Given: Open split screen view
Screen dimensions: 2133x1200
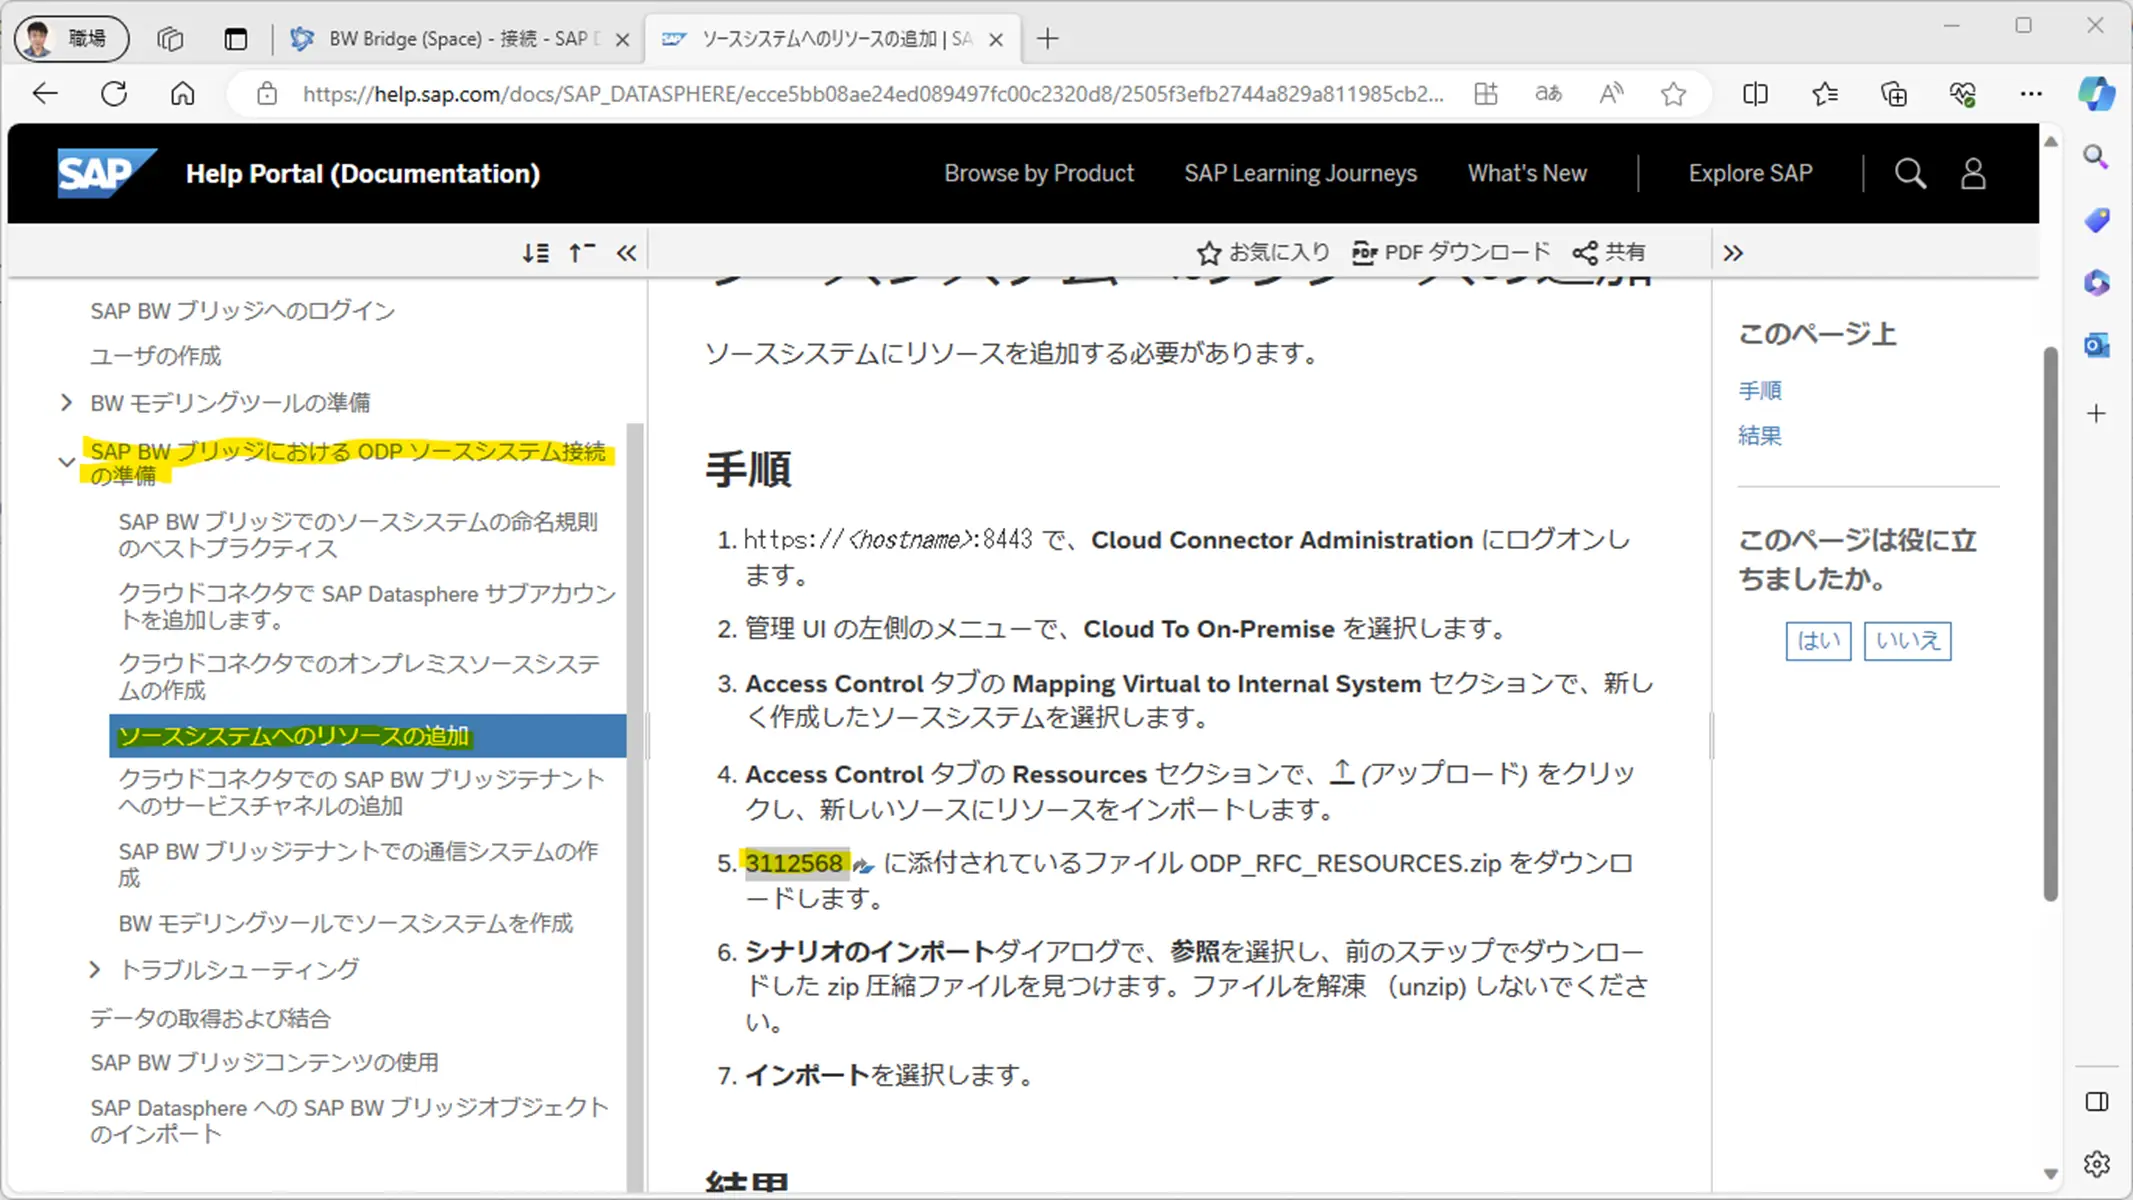Looking at the screenshot, I should coord(1755,94).
